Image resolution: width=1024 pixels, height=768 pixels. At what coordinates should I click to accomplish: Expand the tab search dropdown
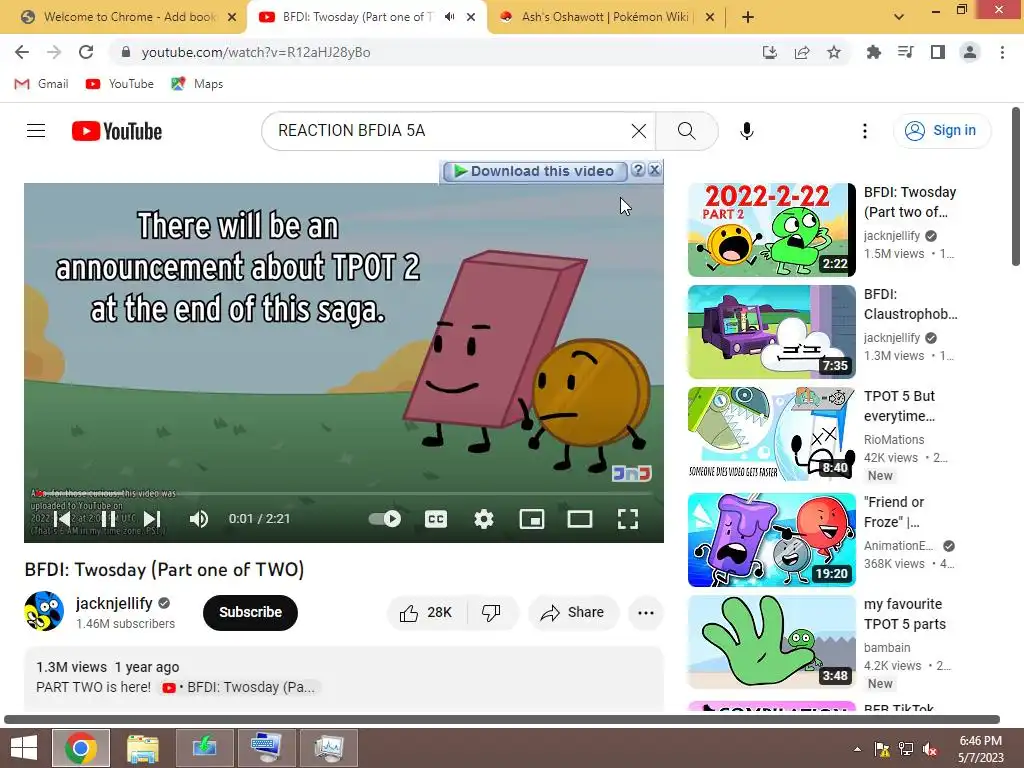point(899,17)
